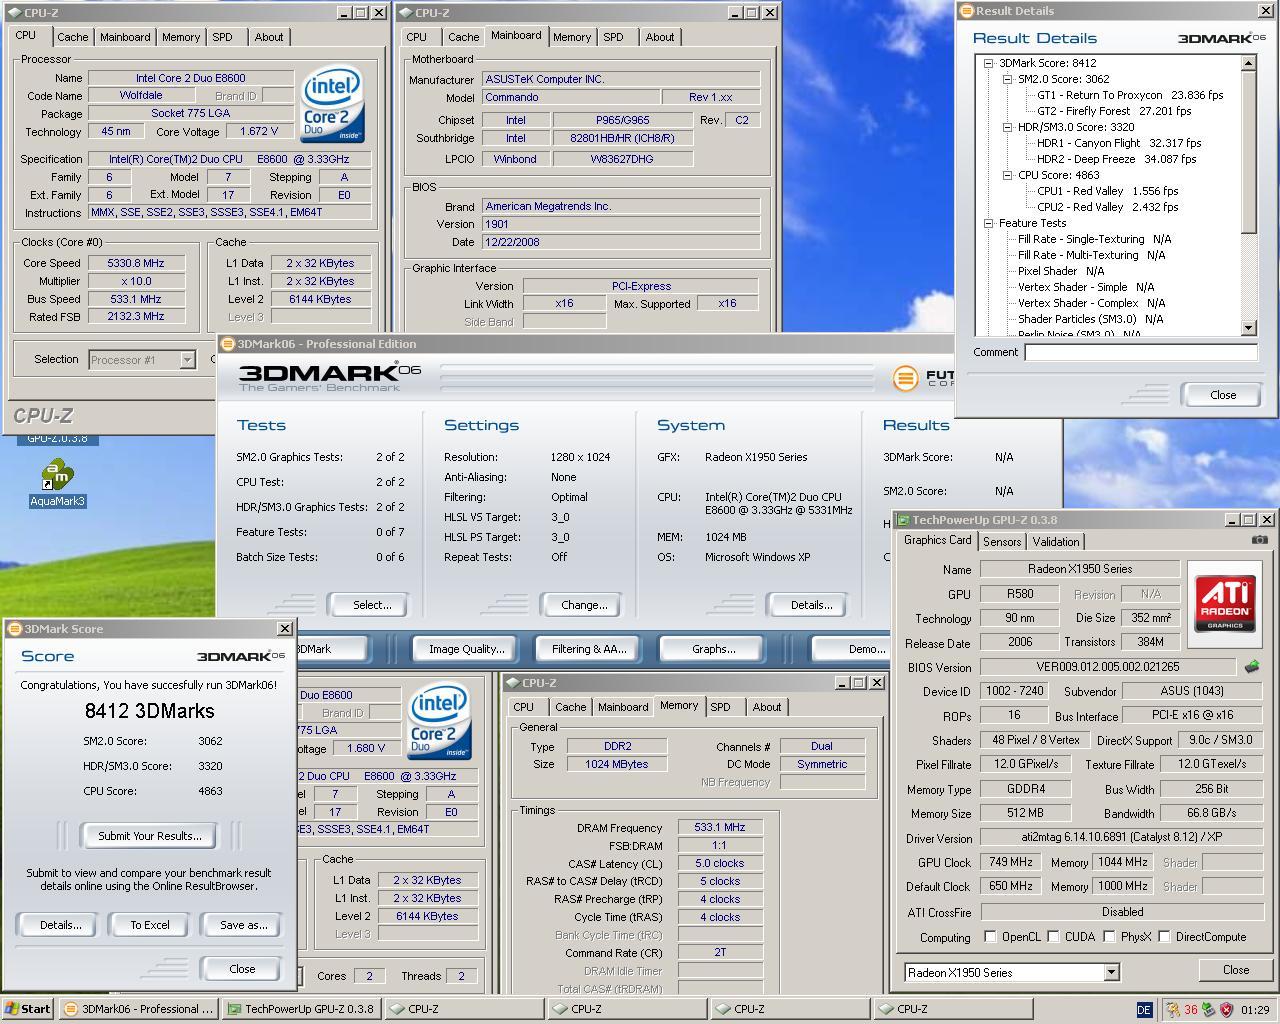
Task: Click Close button in 3DMark Score dialog
Action: (x=242, y=969)
